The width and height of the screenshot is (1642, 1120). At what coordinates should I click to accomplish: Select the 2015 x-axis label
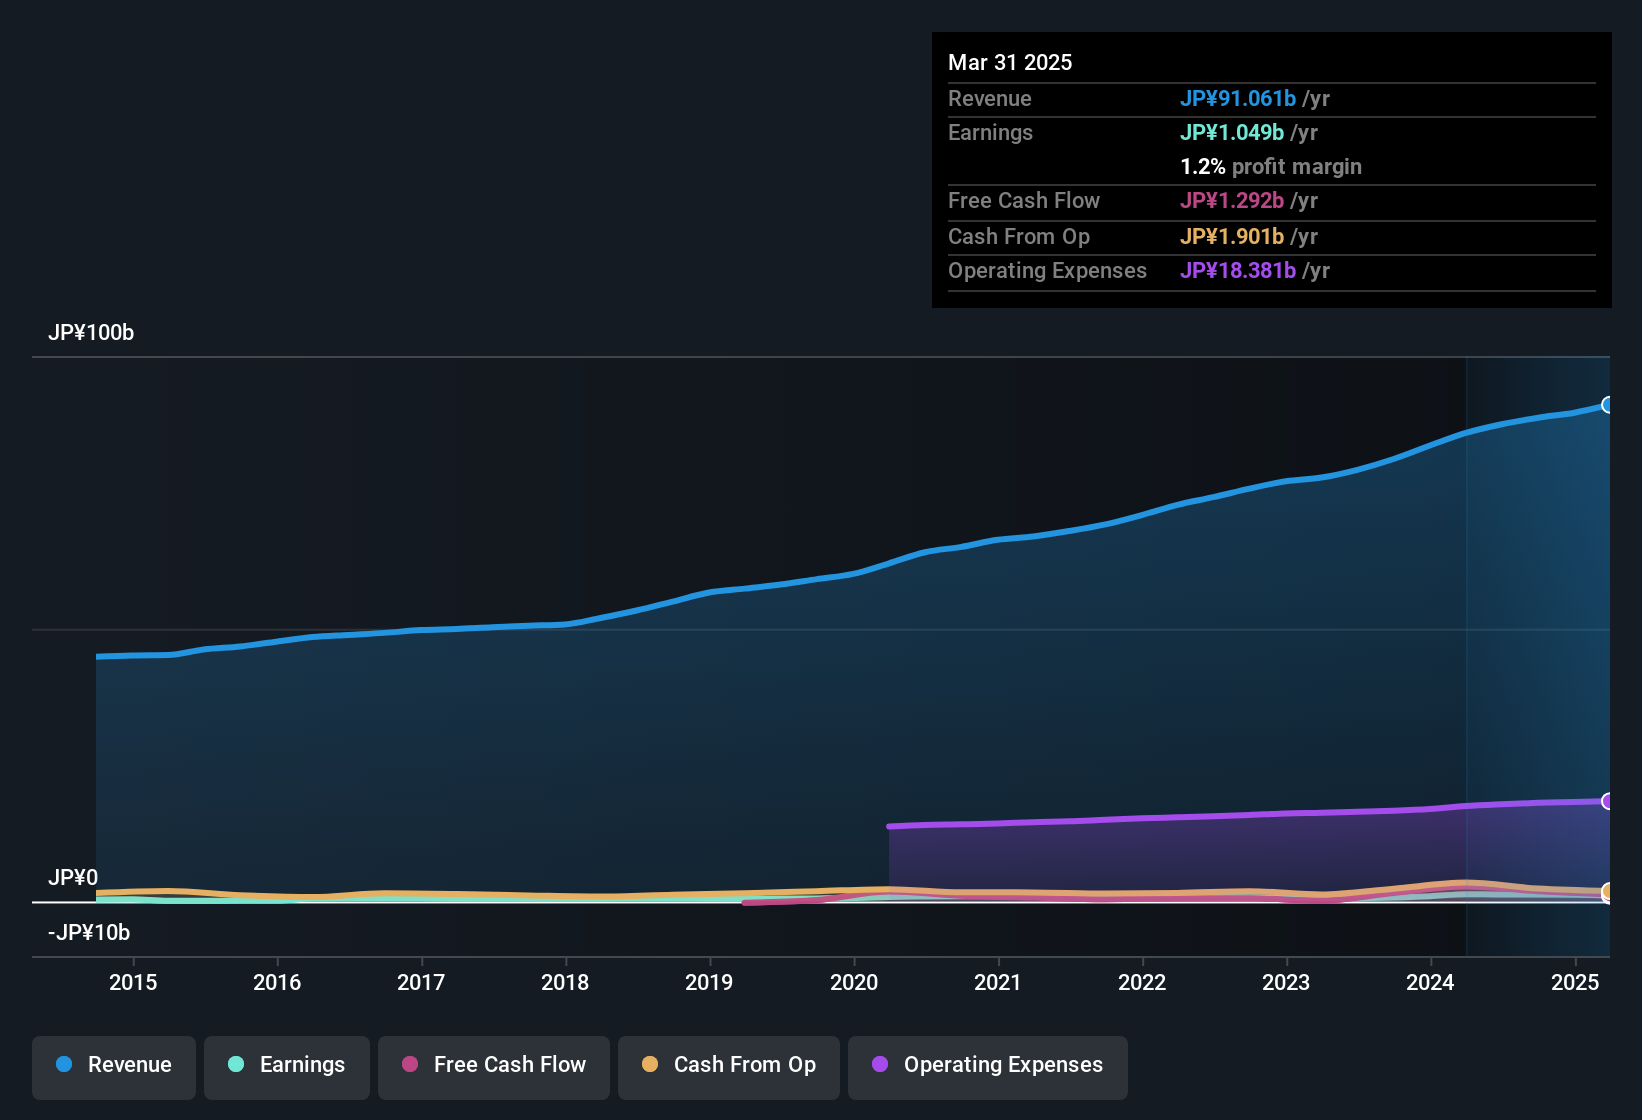point(133,982)
